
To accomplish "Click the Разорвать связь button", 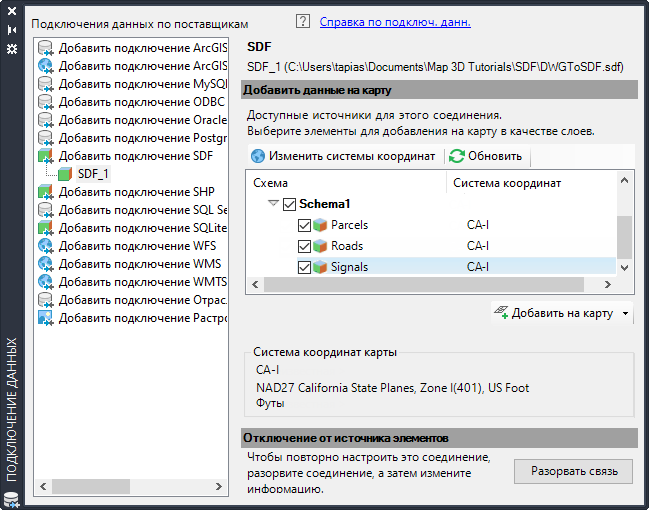I will pos(573,471).
